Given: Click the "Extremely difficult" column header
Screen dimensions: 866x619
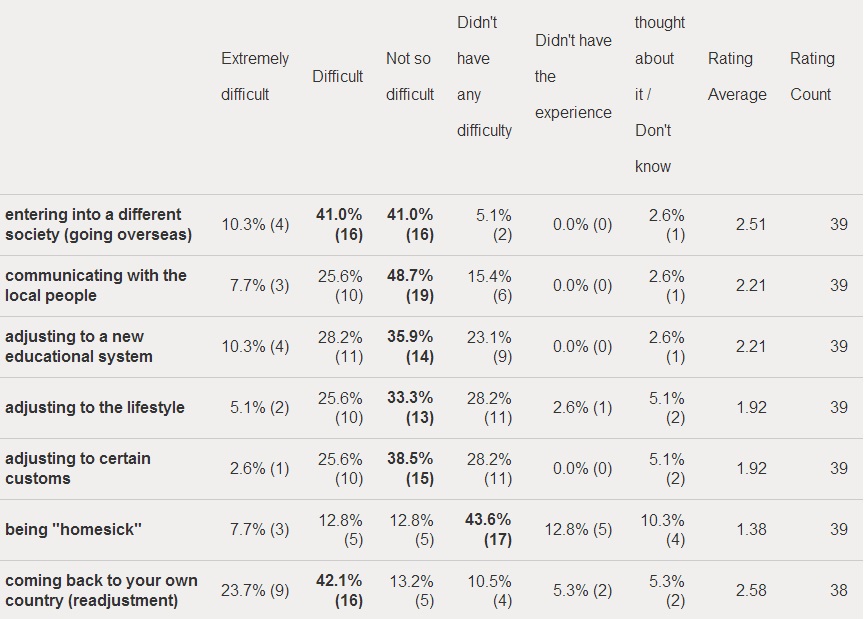Looking at the screenshot, I should (x=255, y=76).
